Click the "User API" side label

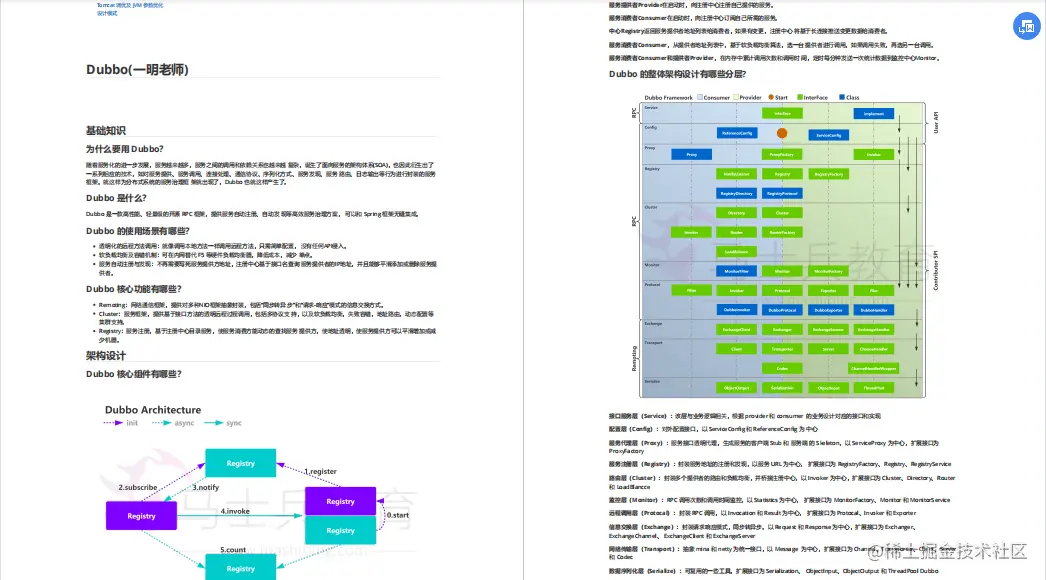pos(936,122)
